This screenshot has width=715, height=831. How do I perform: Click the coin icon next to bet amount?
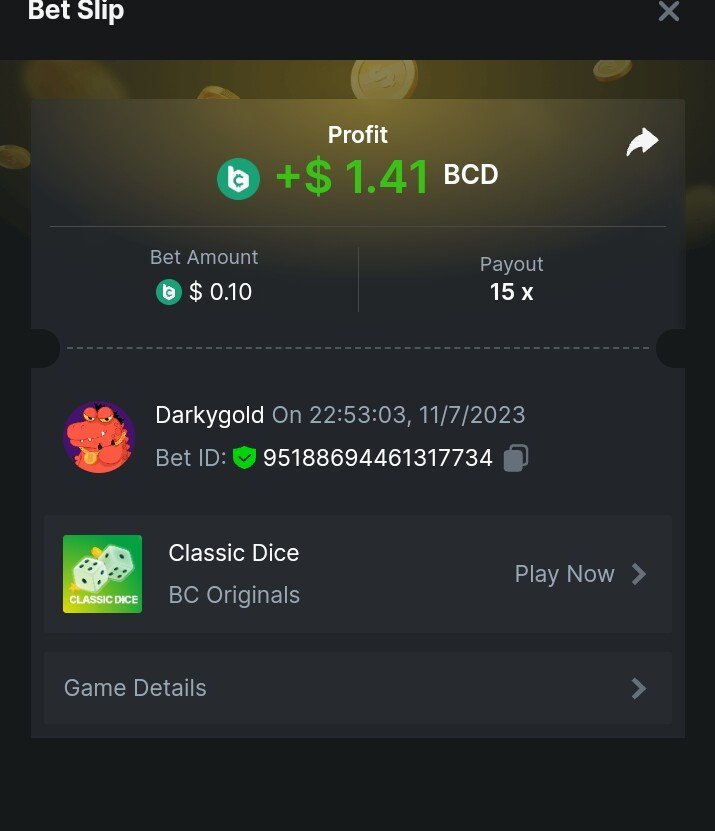169,292
